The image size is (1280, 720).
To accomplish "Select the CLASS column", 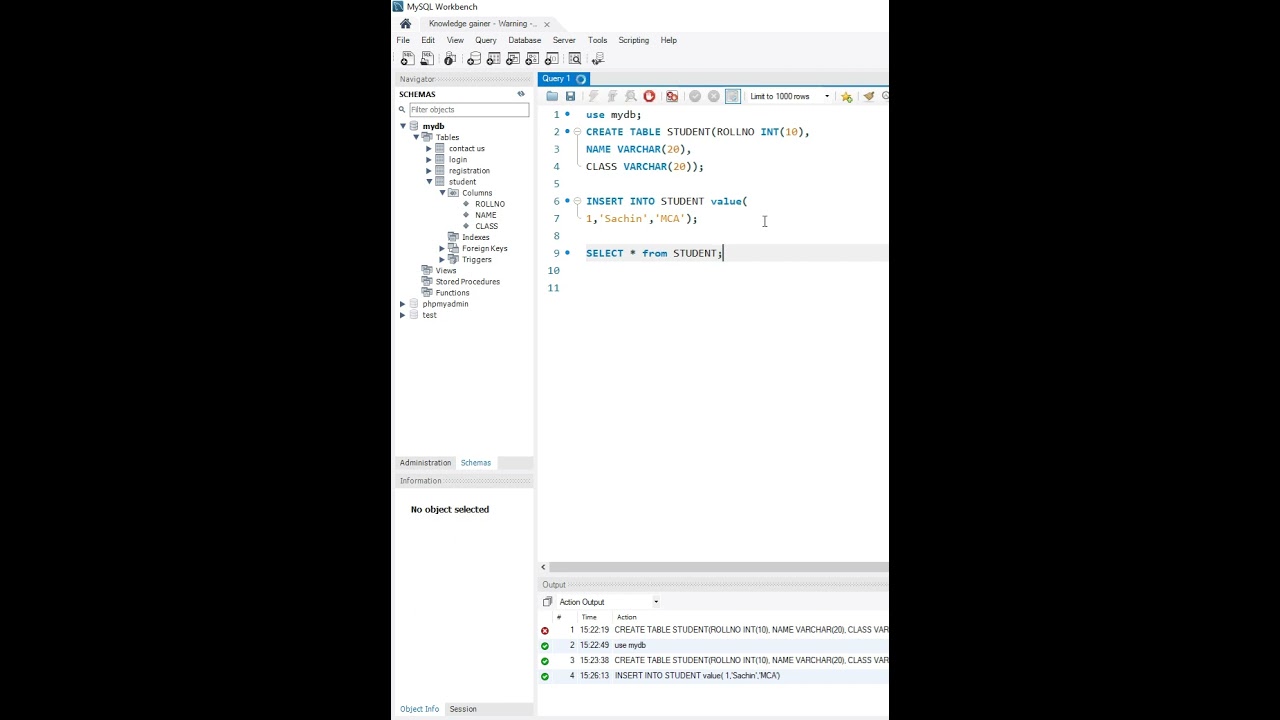I will tap(486, 226).
